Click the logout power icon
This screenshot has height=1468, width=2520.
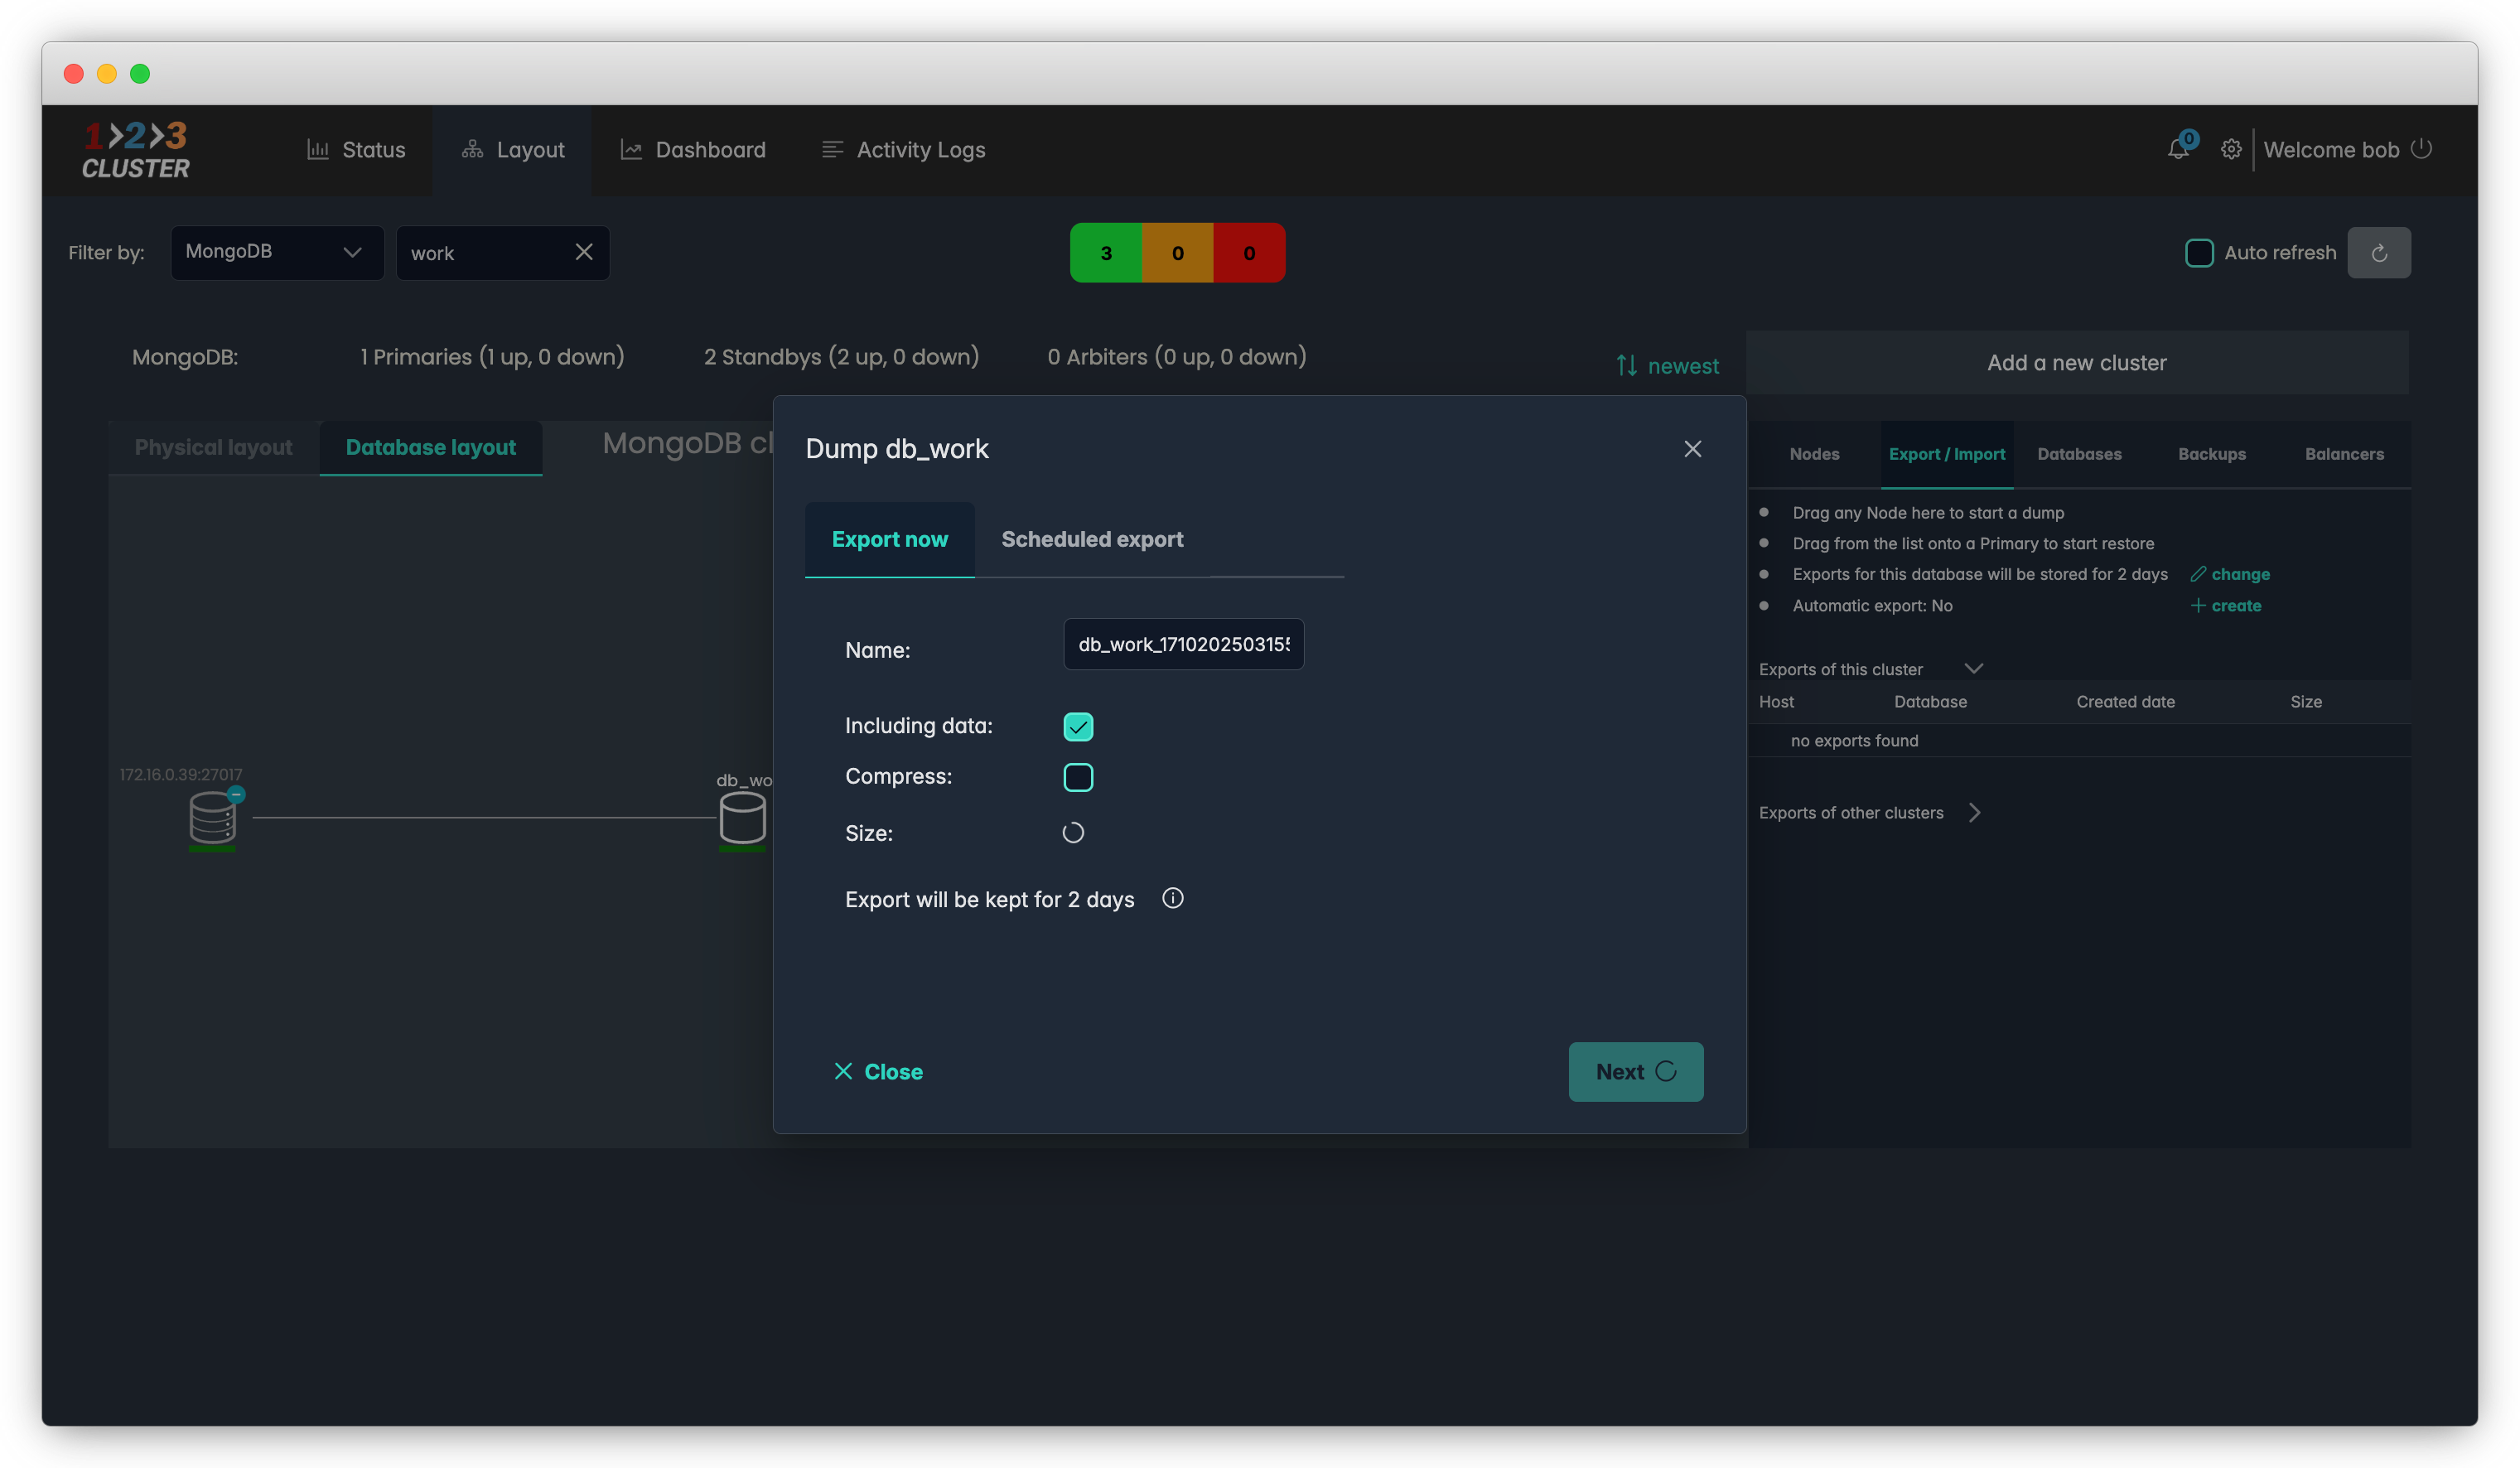point(2421,149)
